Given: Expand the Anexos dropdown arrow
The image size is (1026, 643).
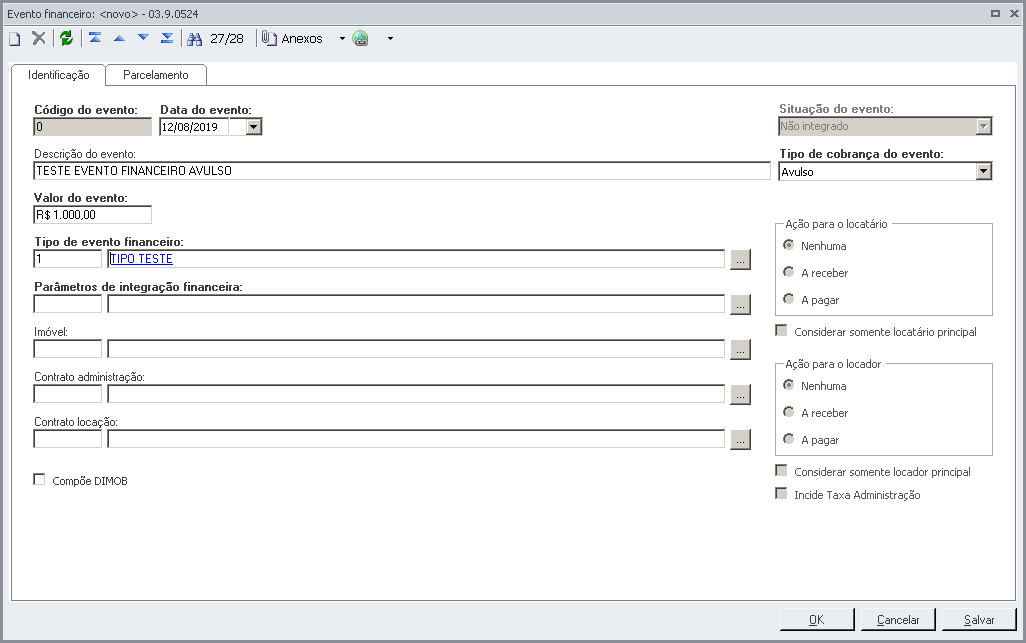Looking at the screenshot, I should click(342, 39).
